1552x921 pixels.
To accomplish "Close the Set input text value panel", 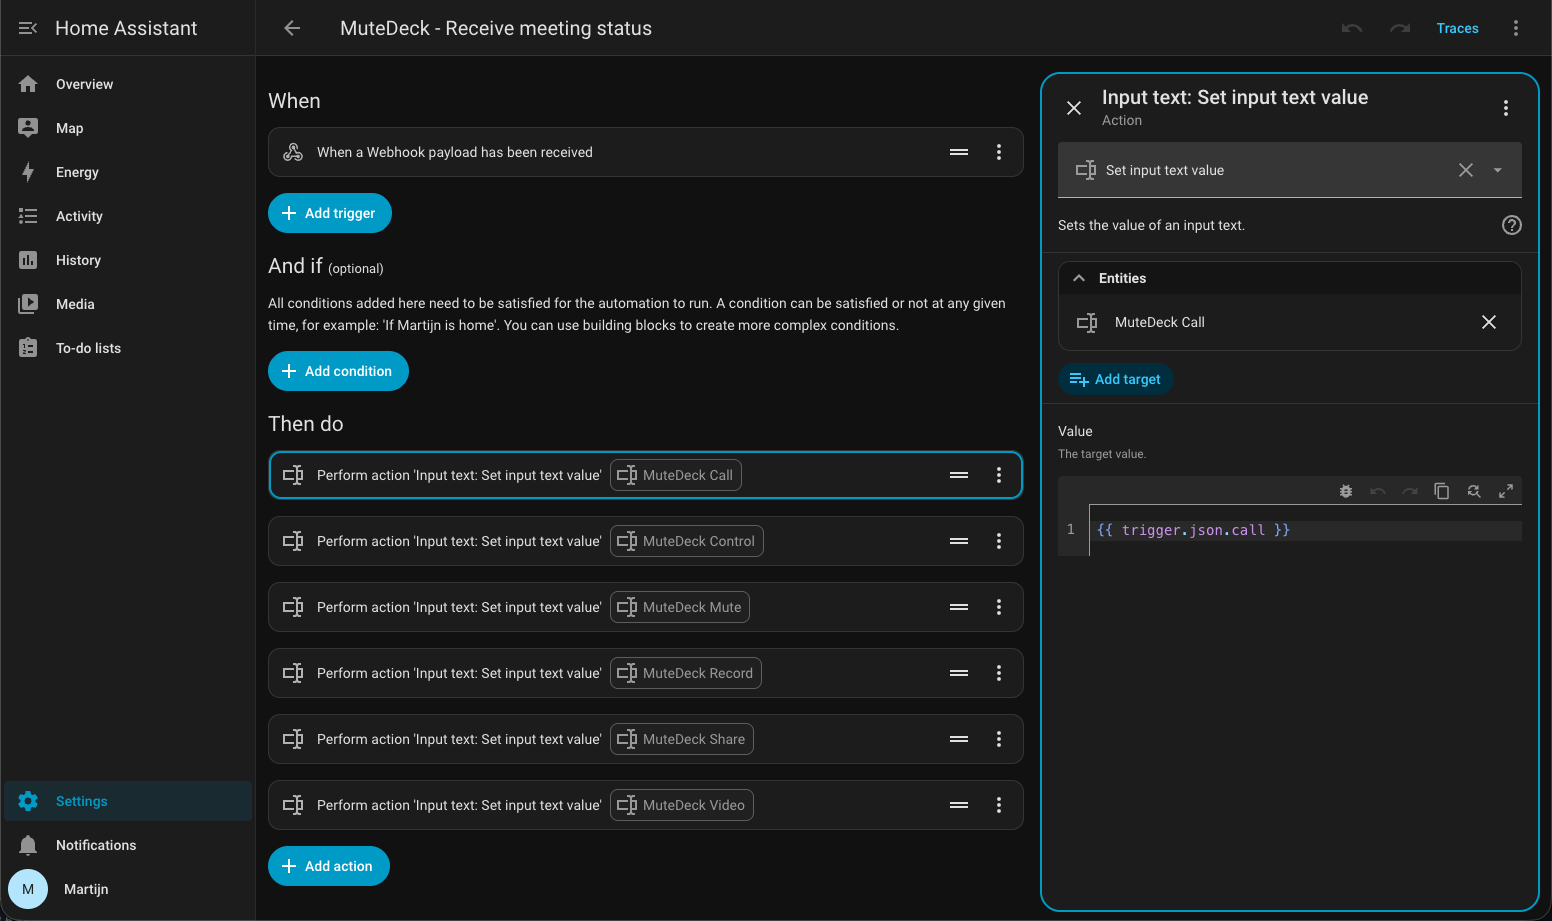I will point(1074,108).
